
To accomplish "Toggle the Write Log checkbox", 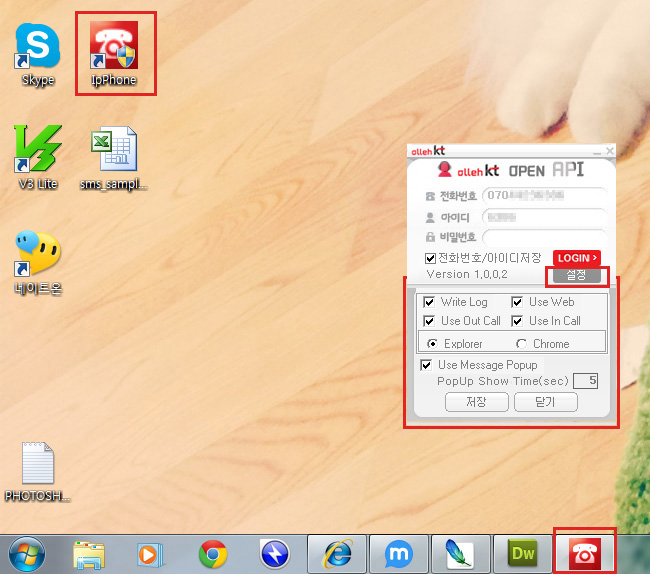I will (429, 302).
